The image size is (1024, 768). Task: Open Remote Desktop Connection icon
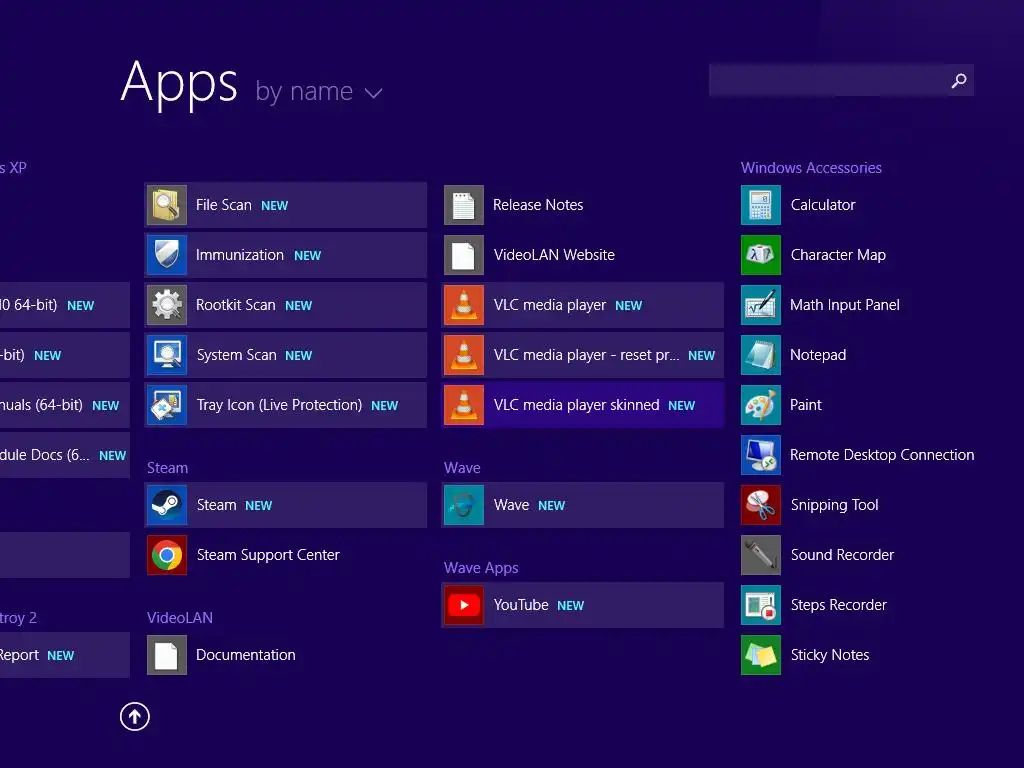[x=761, y=455]
